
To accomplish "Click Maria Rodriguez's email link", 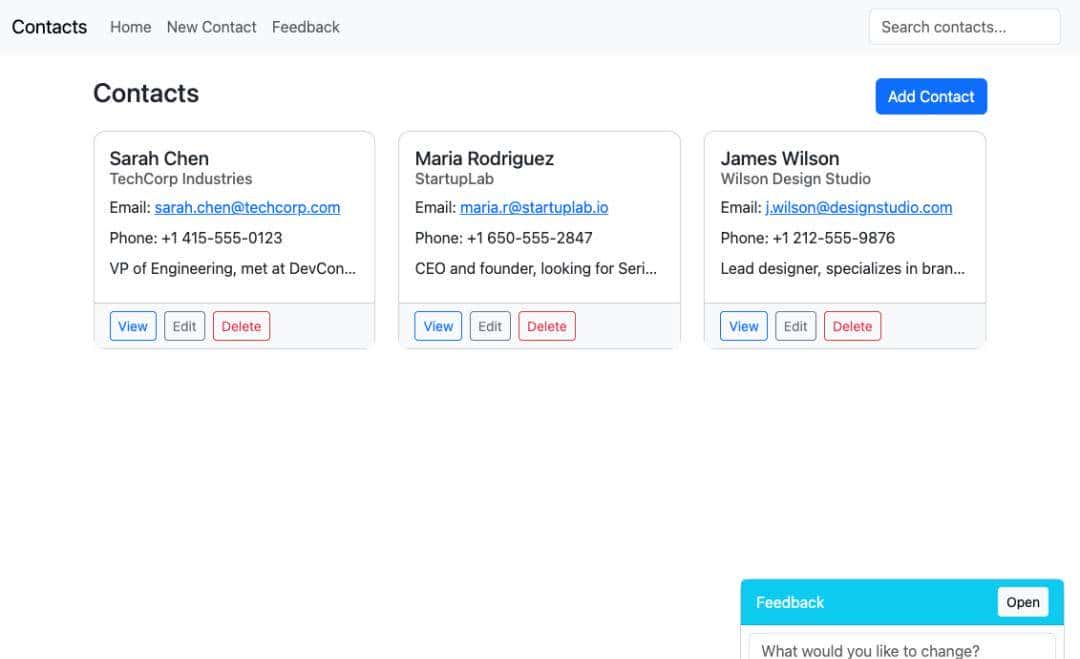I will [534, 208].
